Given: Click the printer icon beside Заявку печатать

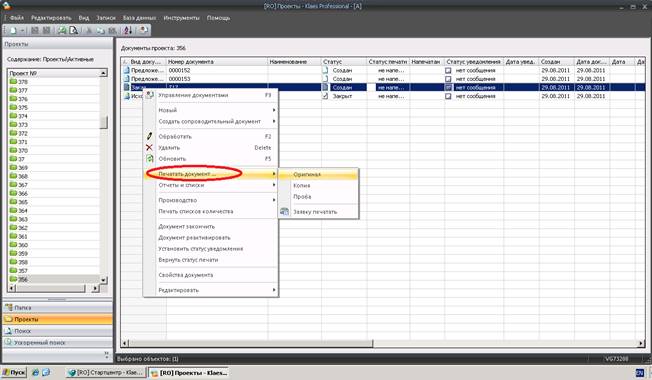Looking at the screenshot, I should click(284, 212).
